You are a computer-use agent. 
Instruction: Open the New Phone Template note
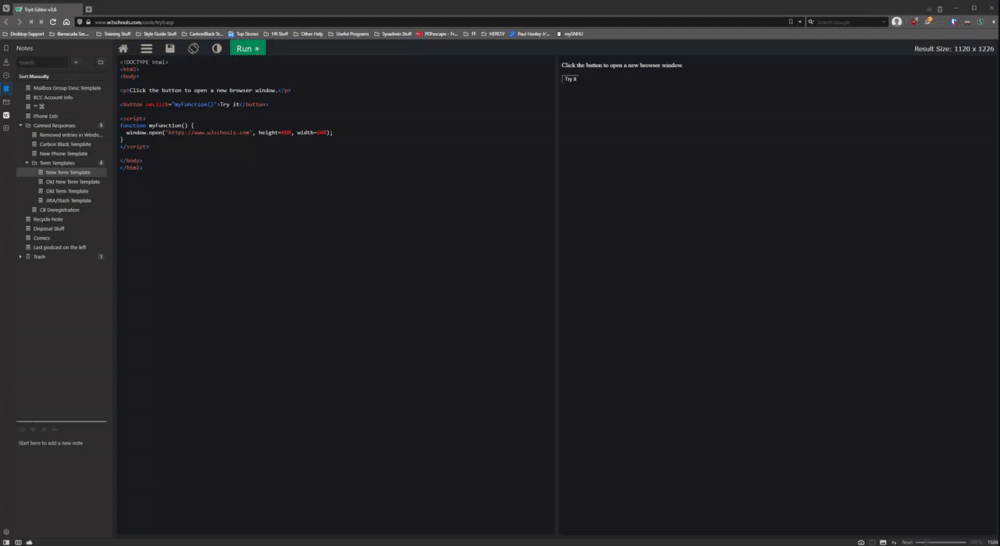pyautogui.click(x=62, y=154)
